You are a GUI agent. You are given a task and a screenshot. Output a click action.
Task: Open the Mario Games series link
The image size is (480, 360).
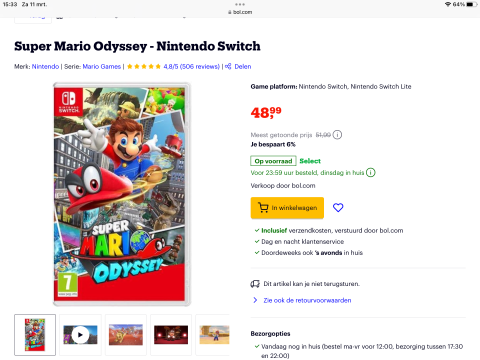tap(102, 66)
